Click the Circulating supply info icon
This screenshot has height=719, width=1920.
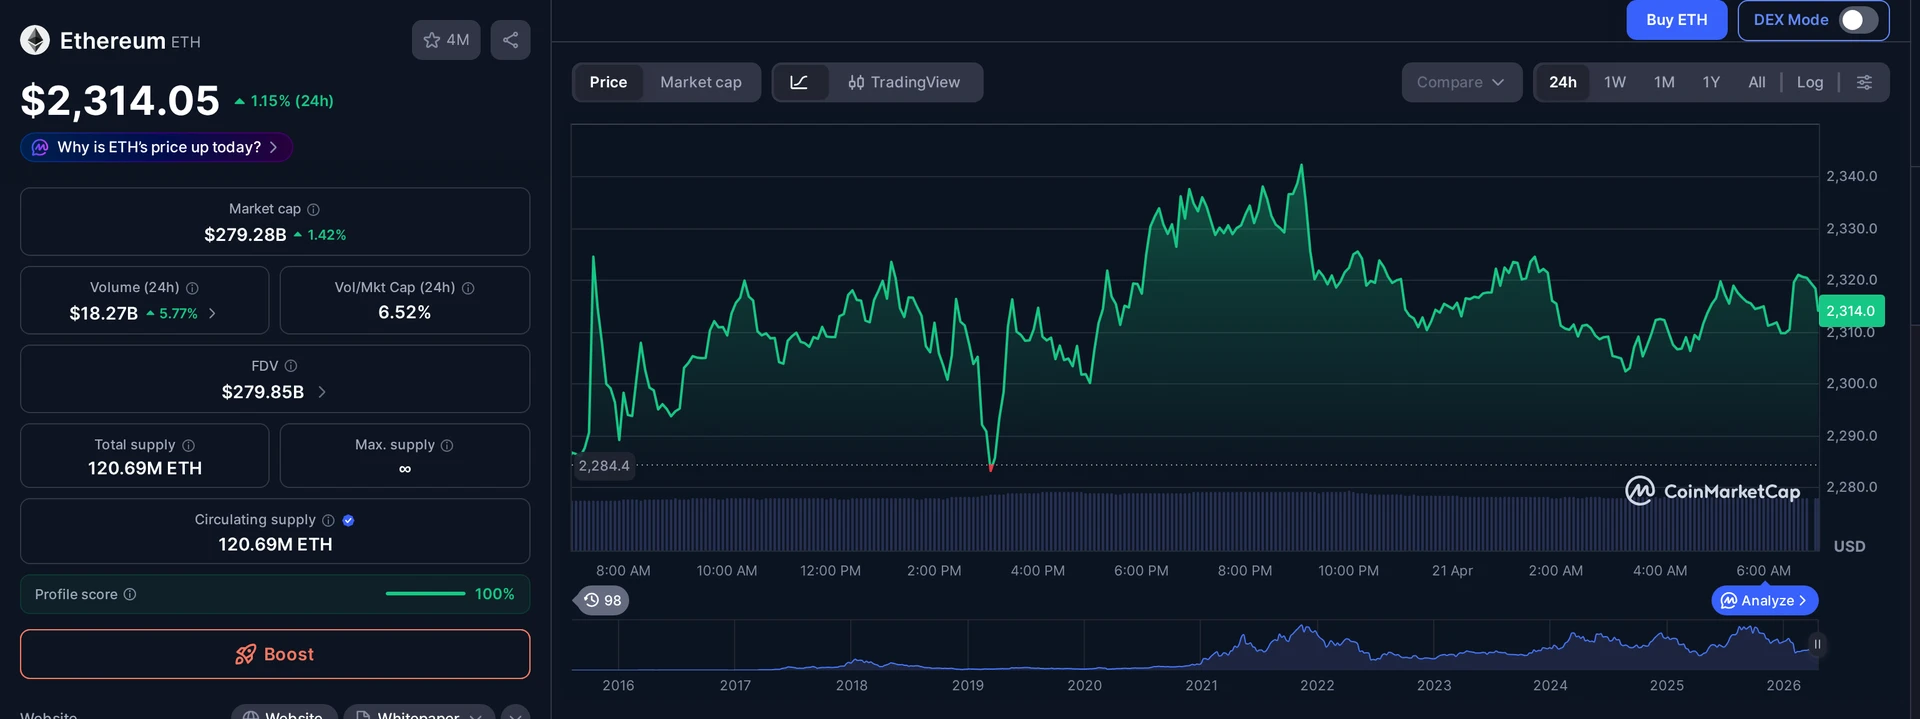(x=328, y=520)
